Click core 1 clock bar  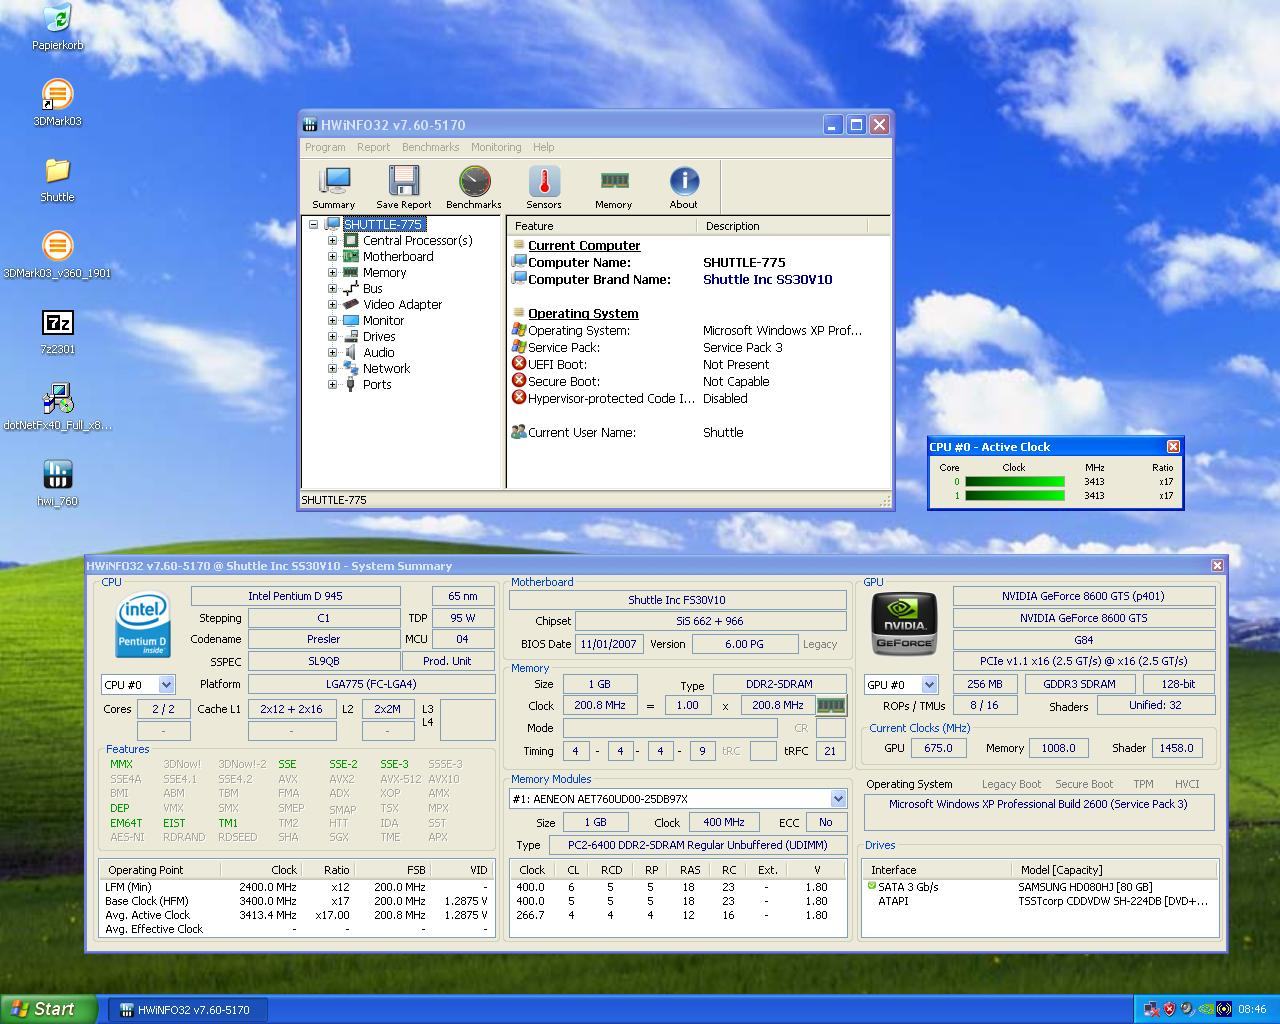click(x=1015, y=496)
